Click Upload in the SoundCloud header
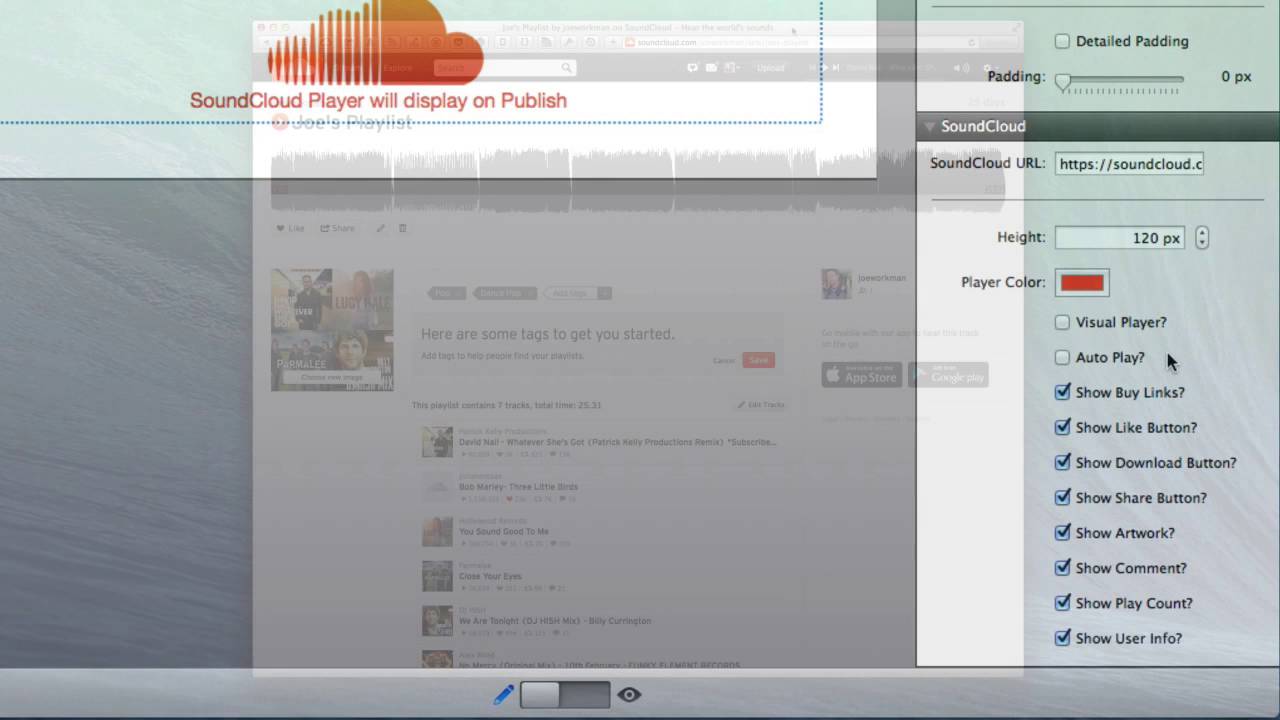The width and height of the screenshot is (1280, 720). pos(770,68)
